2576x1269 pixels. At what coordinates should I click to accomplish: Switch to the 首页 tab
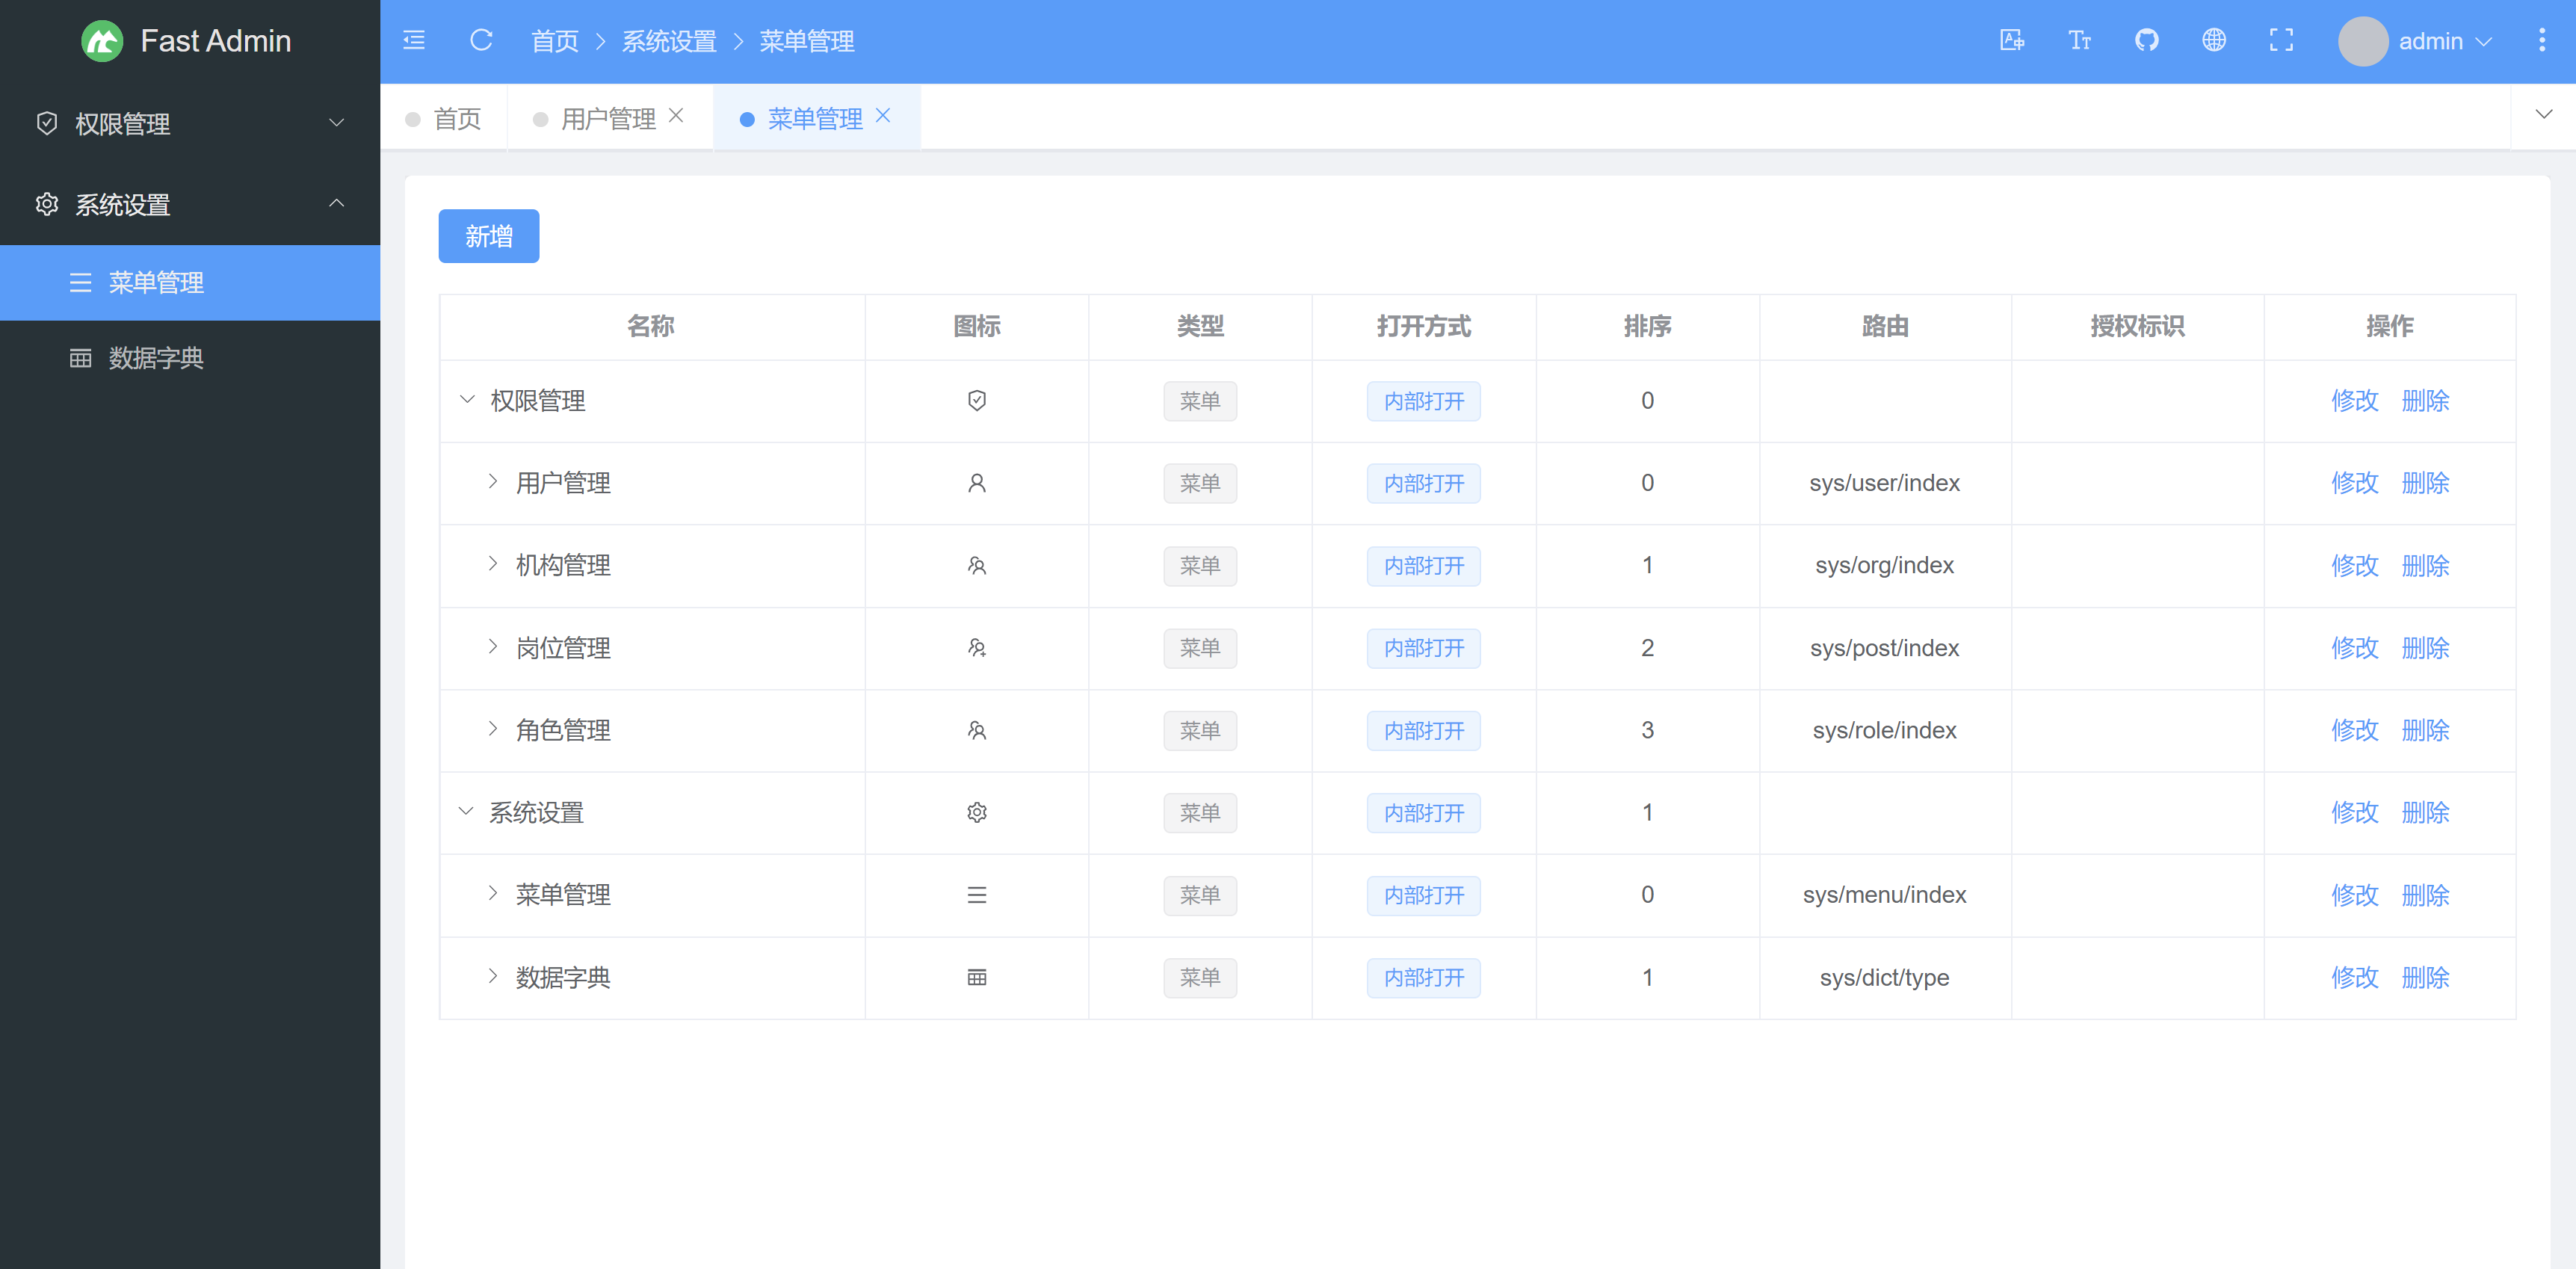[x=457, y=117]
